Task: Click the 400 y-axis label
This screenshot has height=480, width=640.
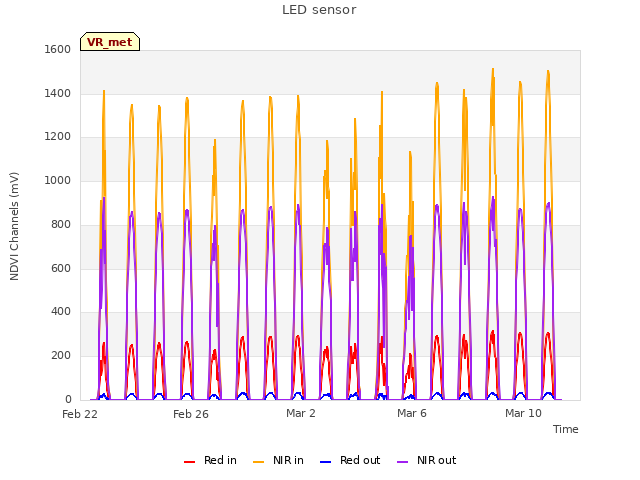Action: (61, 312)
